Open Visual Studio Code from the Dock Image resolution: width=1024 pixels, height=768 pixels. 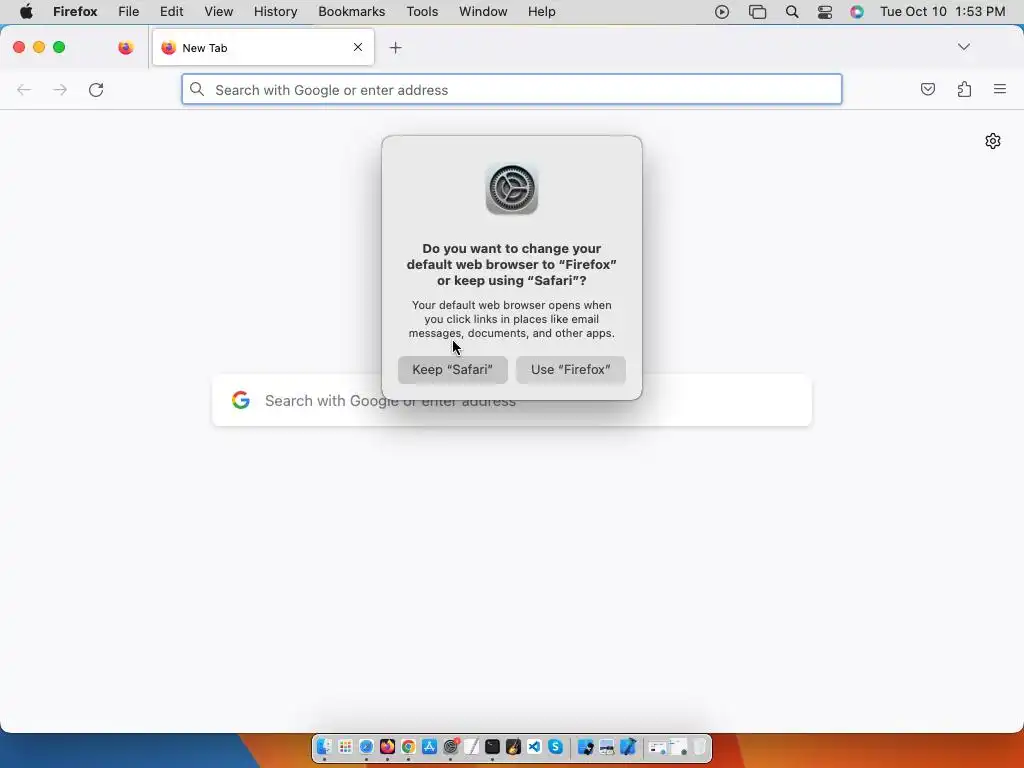point(534,746)
